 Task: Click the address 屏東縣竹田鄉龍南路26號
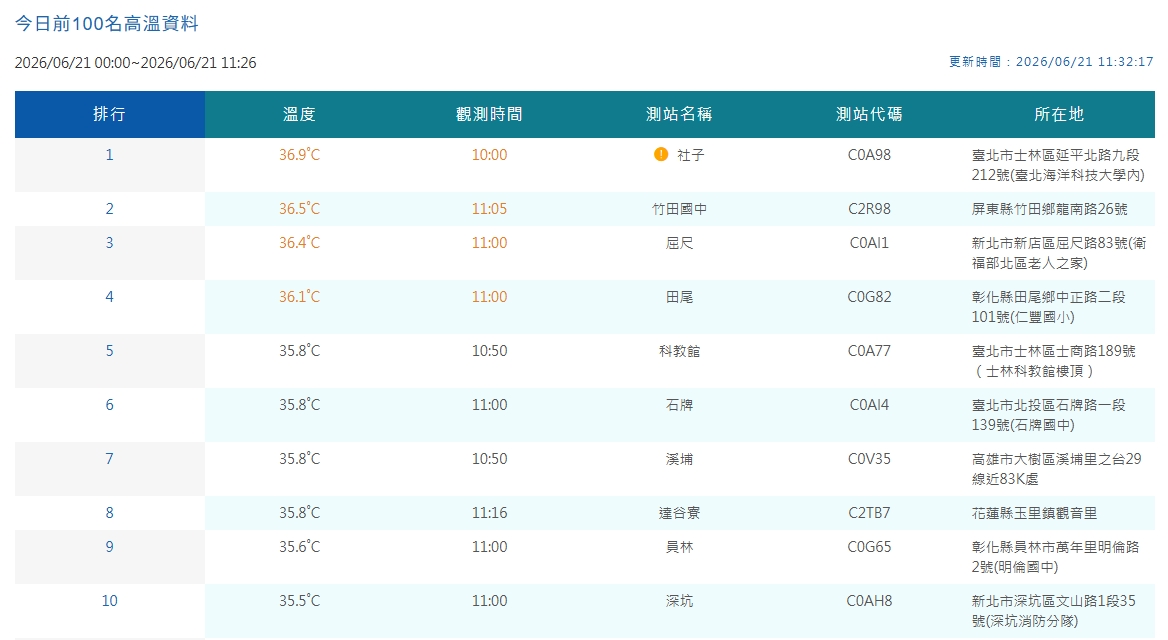(1049, 209)
